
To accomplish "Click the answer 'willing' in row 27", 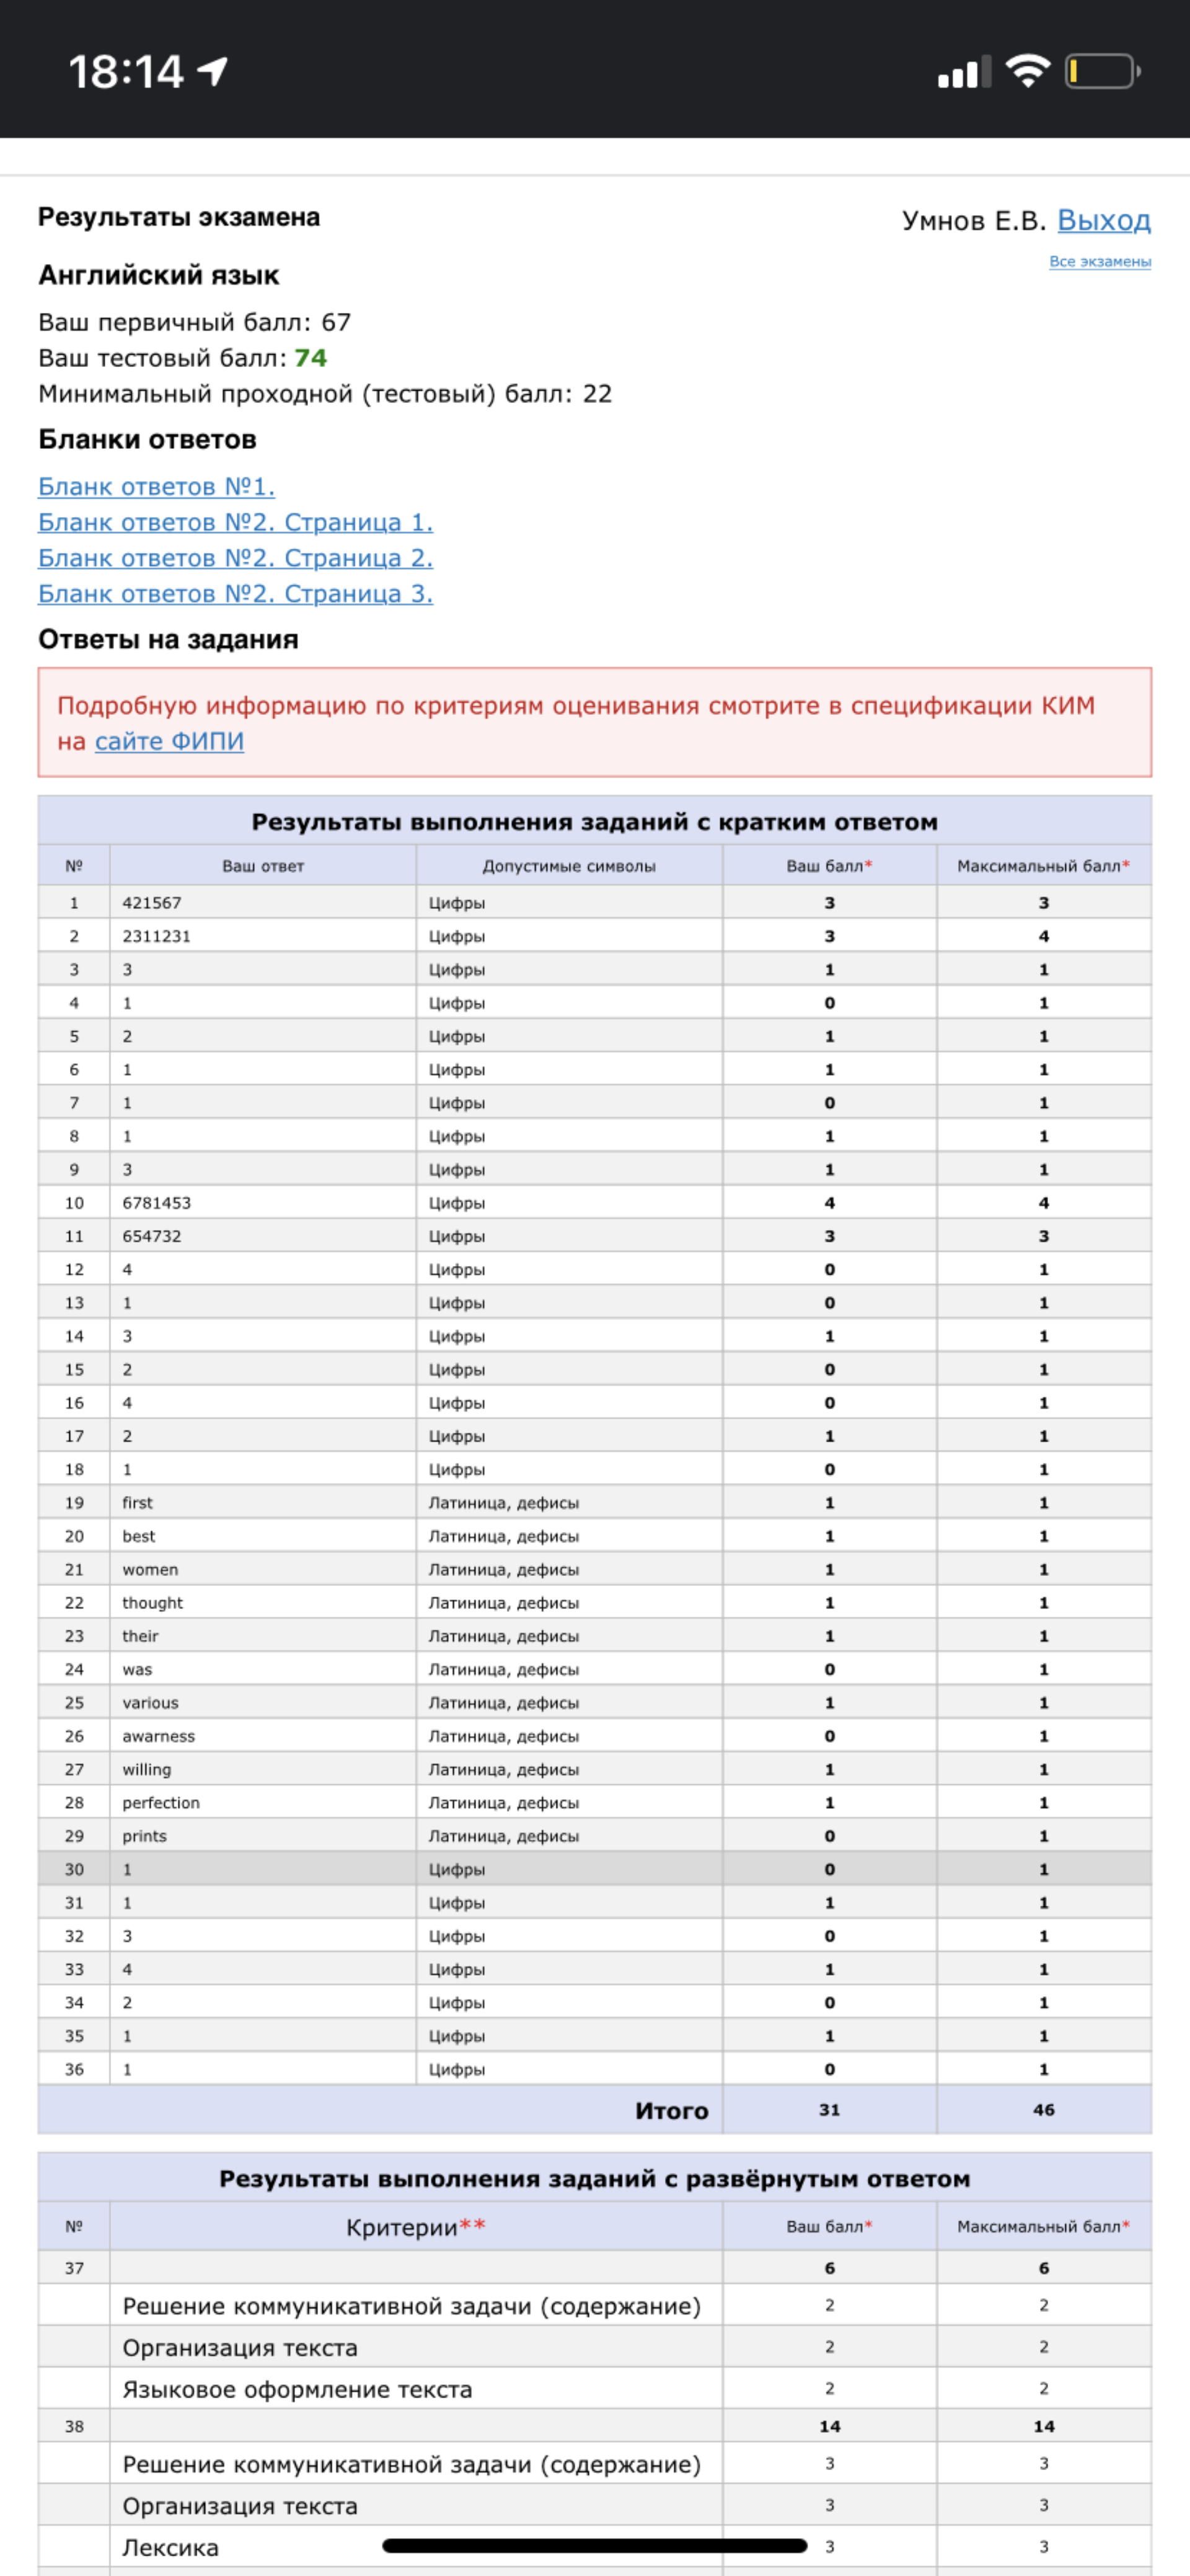I will 147,1770.
